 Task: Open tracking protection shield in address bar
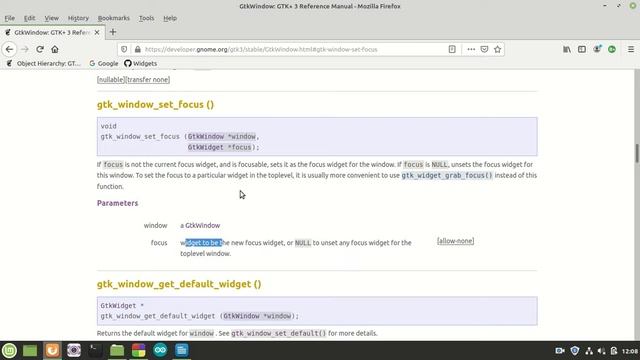coord(124,49)
